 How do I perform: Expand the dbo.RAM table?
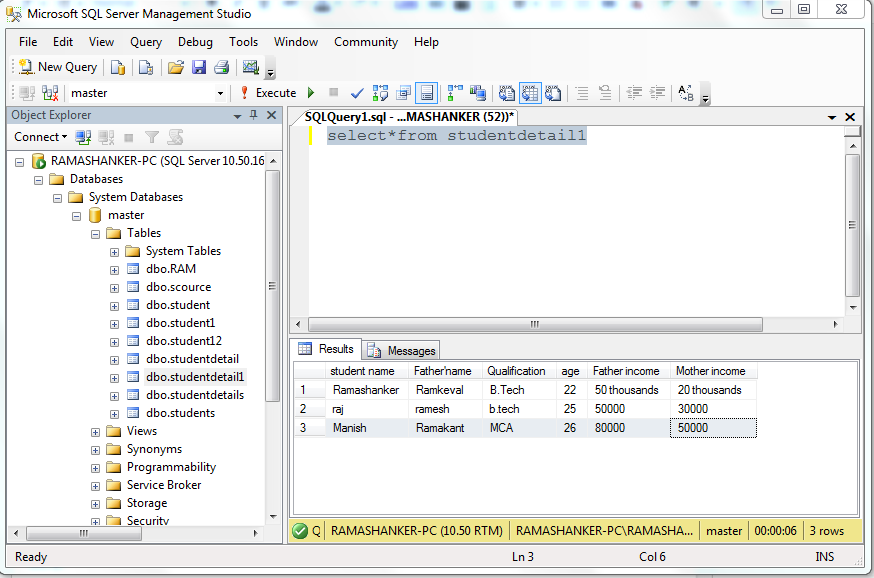point(114,270)
